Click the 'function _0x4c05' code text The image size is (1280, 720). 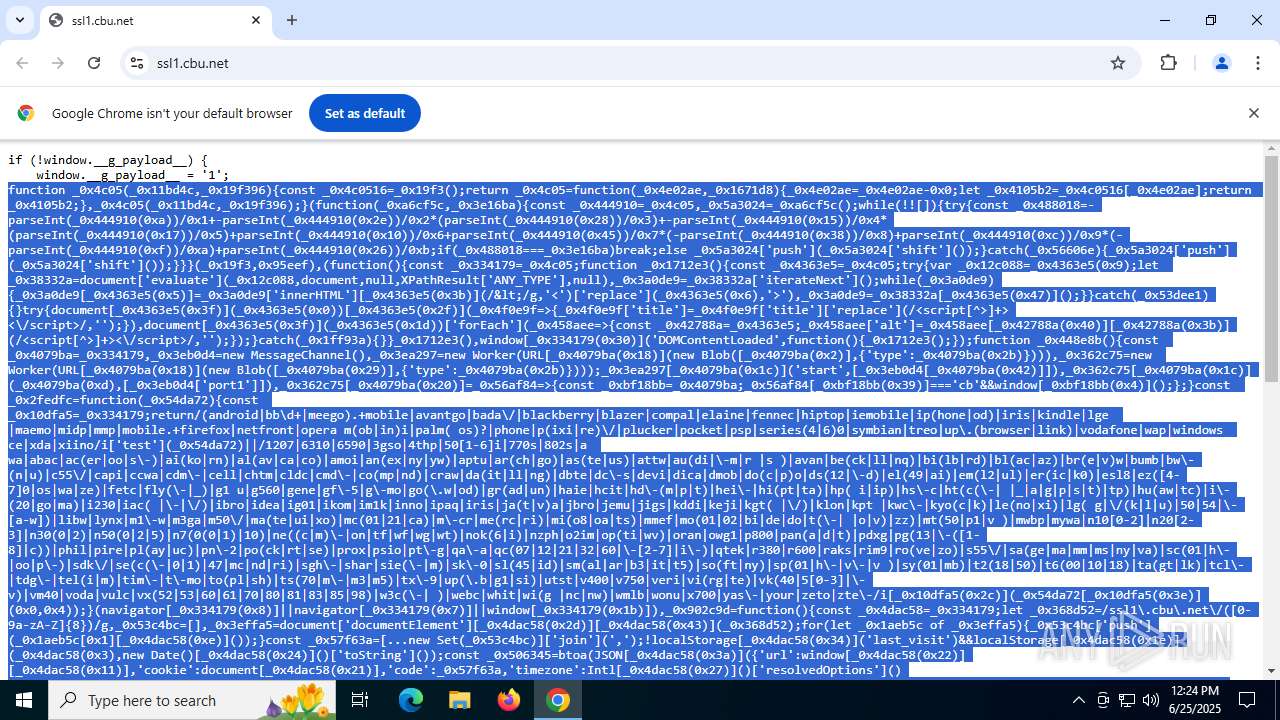pyautogui.click(x=66, y=190)
